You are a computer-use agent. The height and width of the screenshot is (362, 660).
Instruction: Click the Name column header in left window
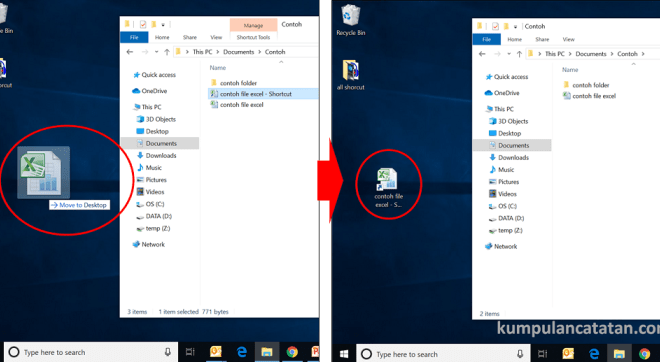pos(218,68)
